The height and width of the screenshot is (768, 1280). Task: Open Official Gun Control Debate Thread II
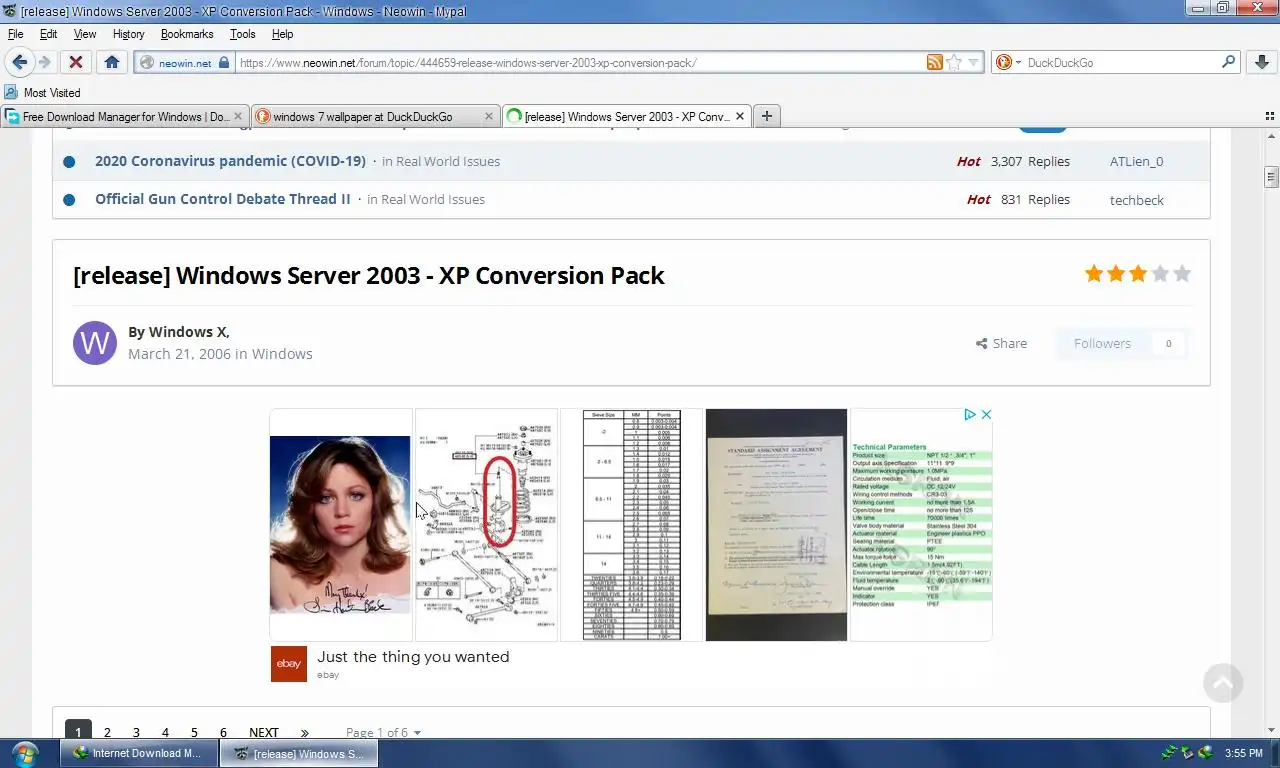click(223, 199)
